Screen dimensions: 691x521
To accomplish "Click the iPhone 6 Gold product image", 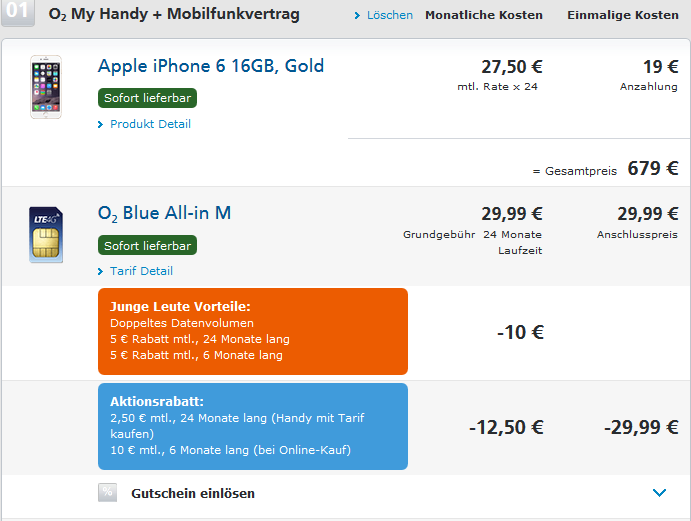I will tap(46, 87).
